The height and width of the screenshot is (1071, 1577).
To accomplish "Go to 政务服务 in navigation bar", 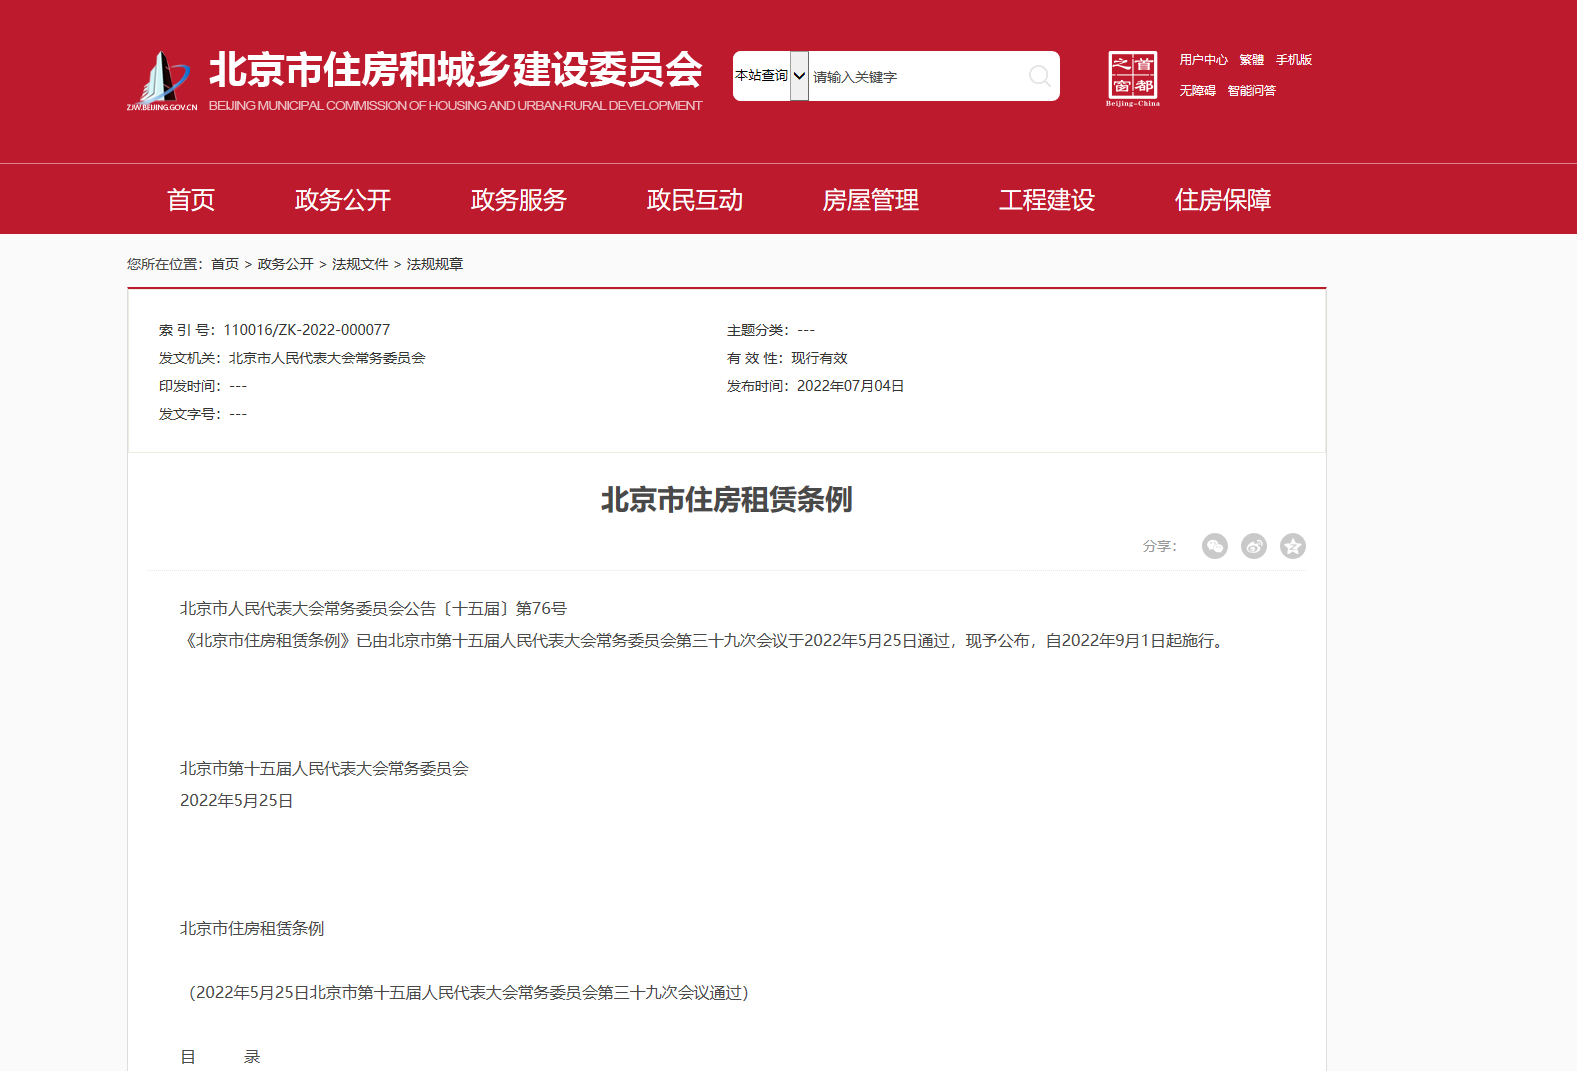I will click(519, 200).
